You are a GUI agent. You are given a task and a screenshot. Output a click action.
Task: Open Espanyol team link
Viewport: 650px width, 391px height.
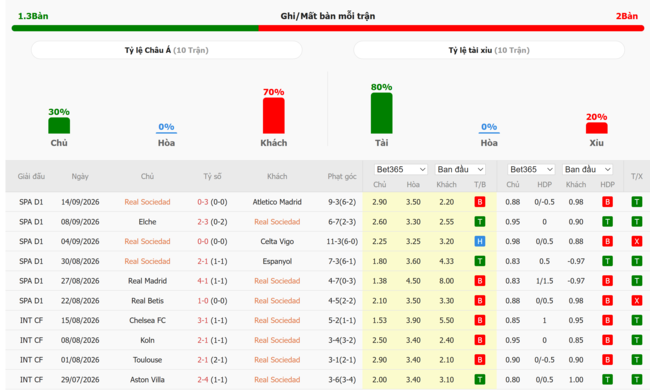tap(277, 261)
